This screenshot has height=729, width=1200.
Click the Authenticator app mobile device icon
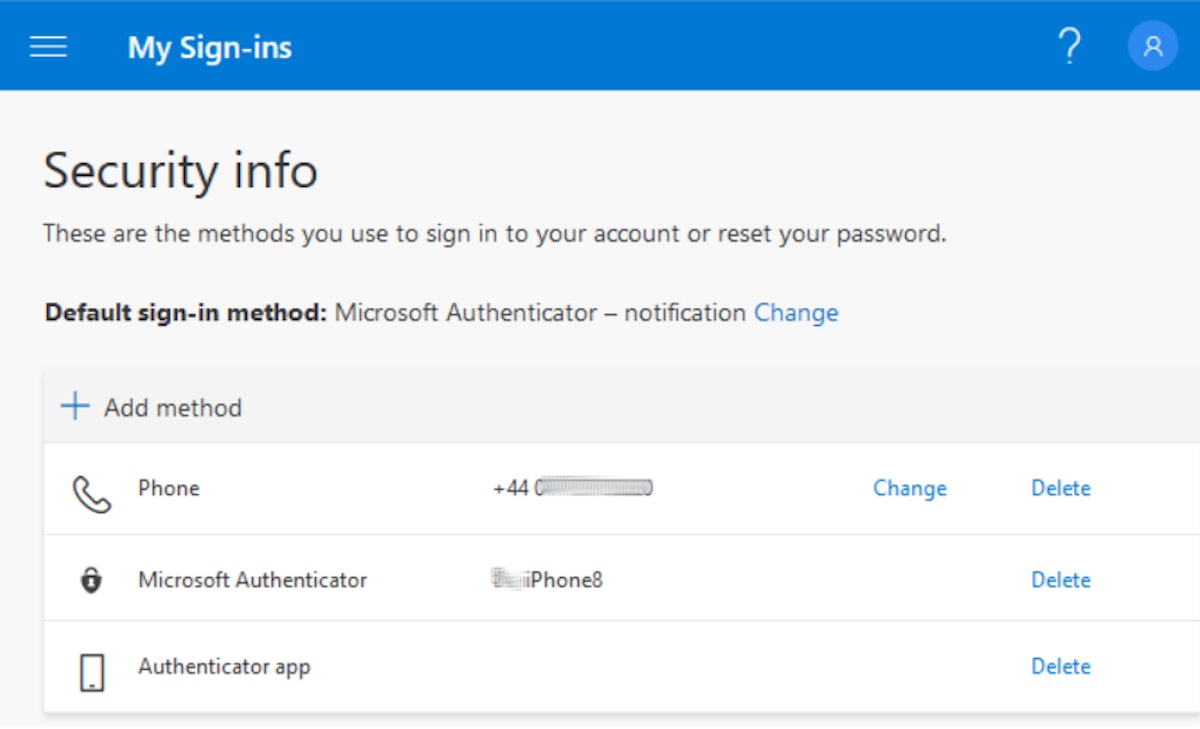(92, 672)
